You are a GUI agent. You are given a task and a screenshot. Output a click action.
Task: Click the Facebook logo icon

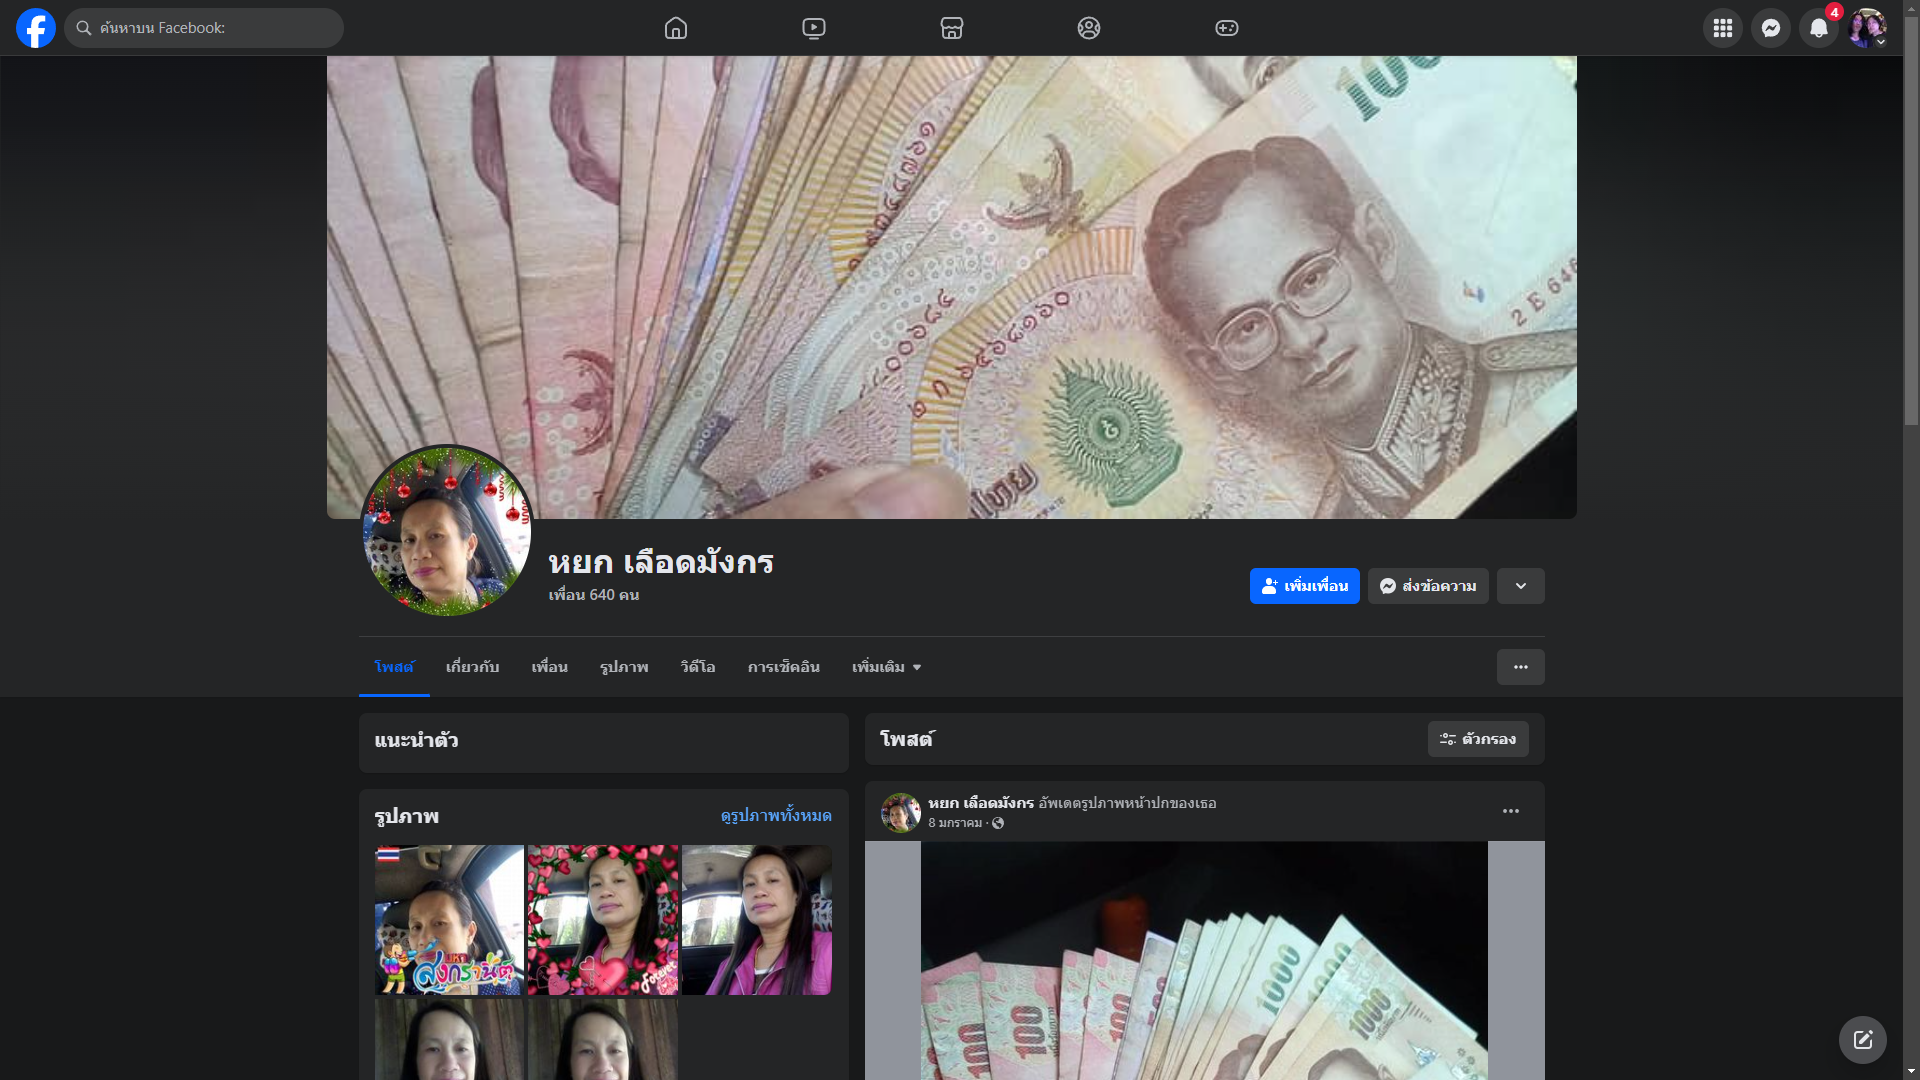point(36,28)
